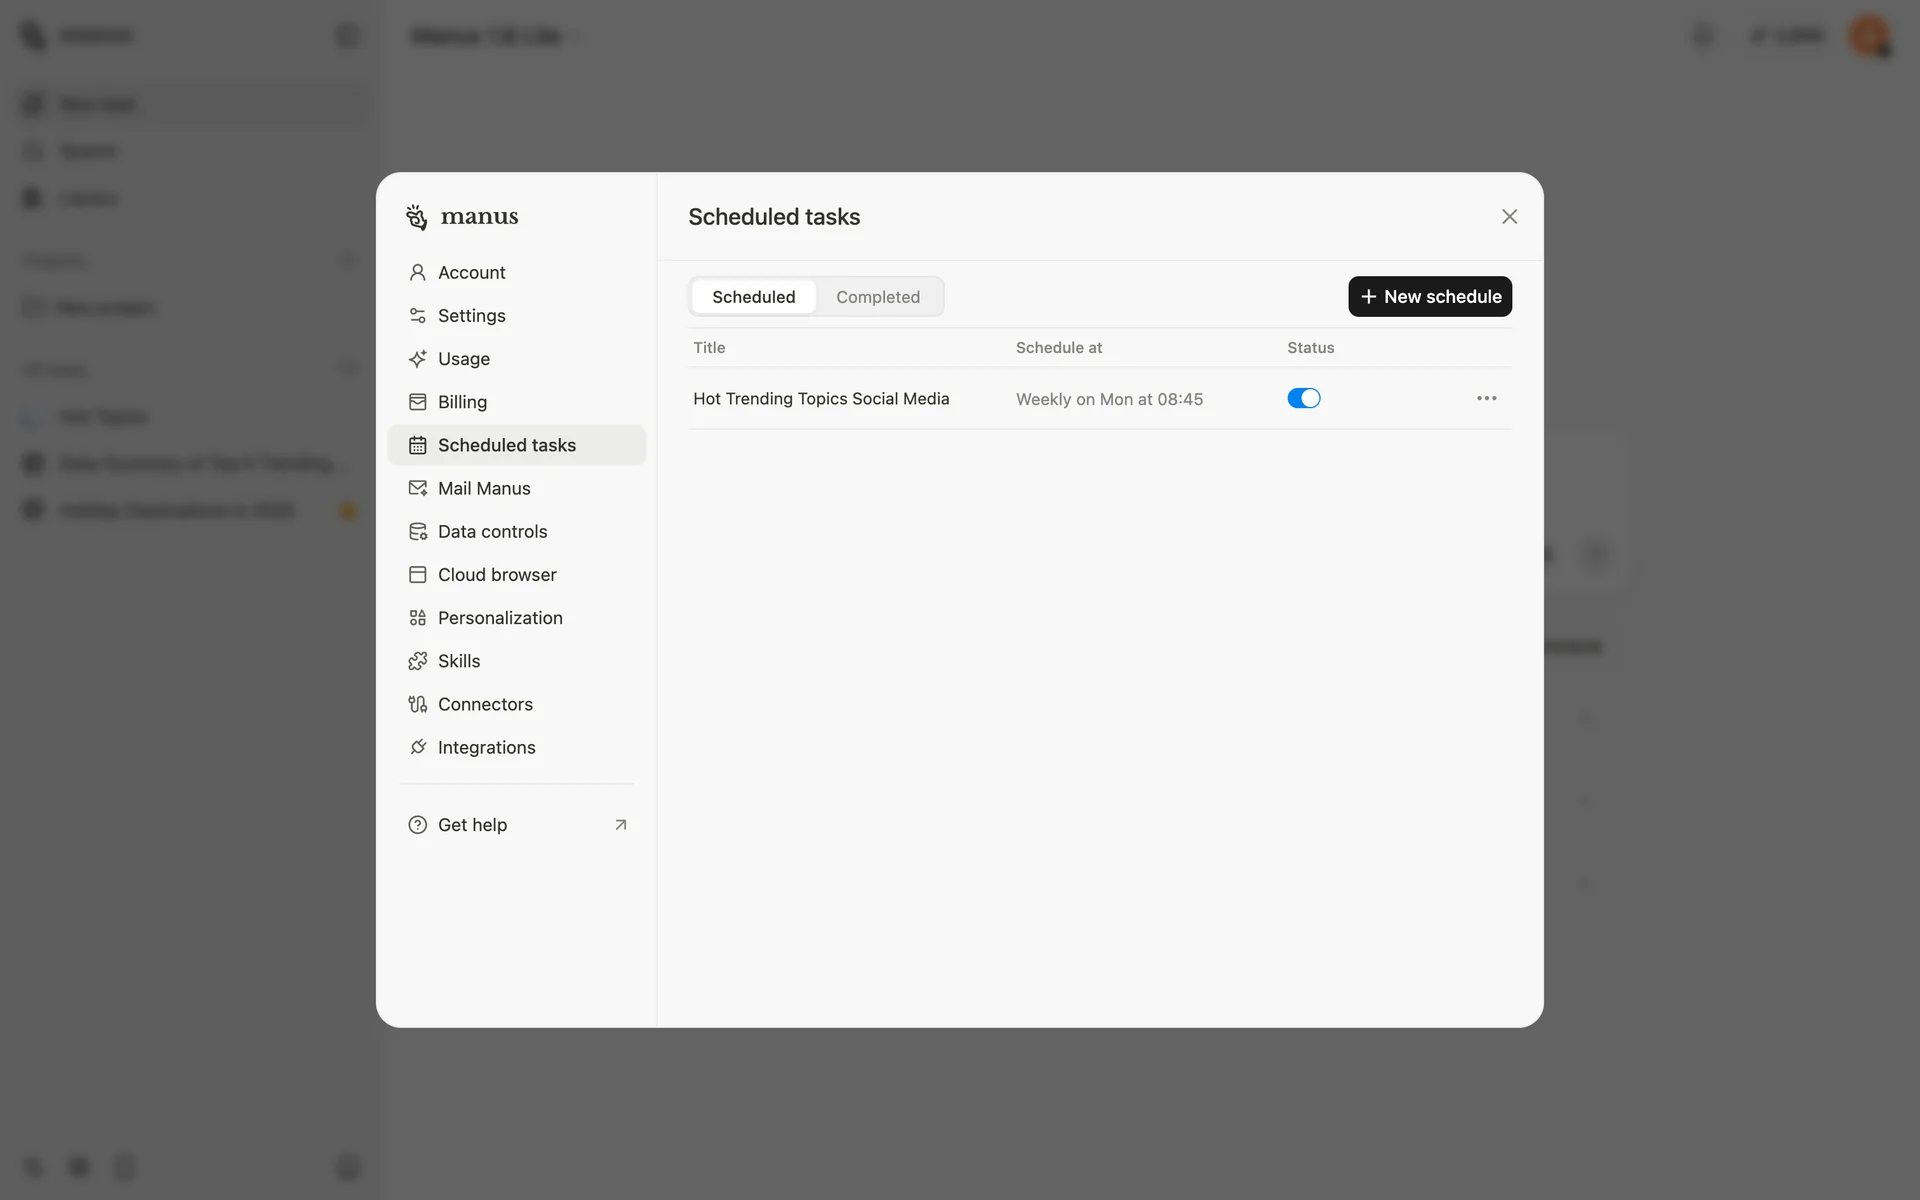Open Data controls section
1920x1200 pixels.
point(516,531)
